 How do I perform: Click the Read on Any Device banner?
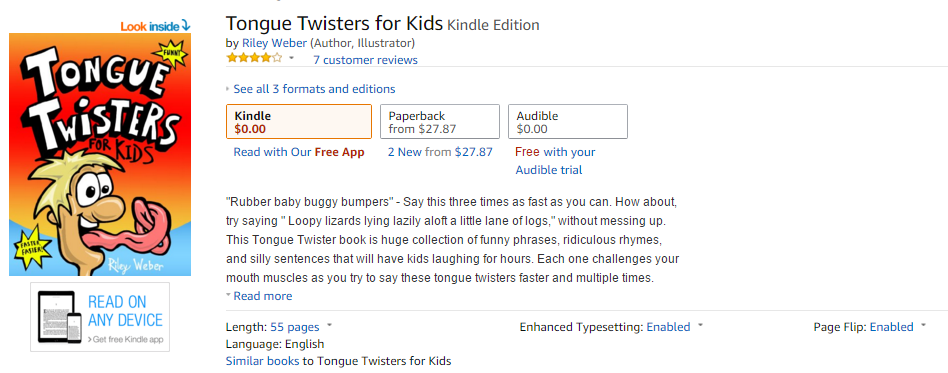[100, 317]
